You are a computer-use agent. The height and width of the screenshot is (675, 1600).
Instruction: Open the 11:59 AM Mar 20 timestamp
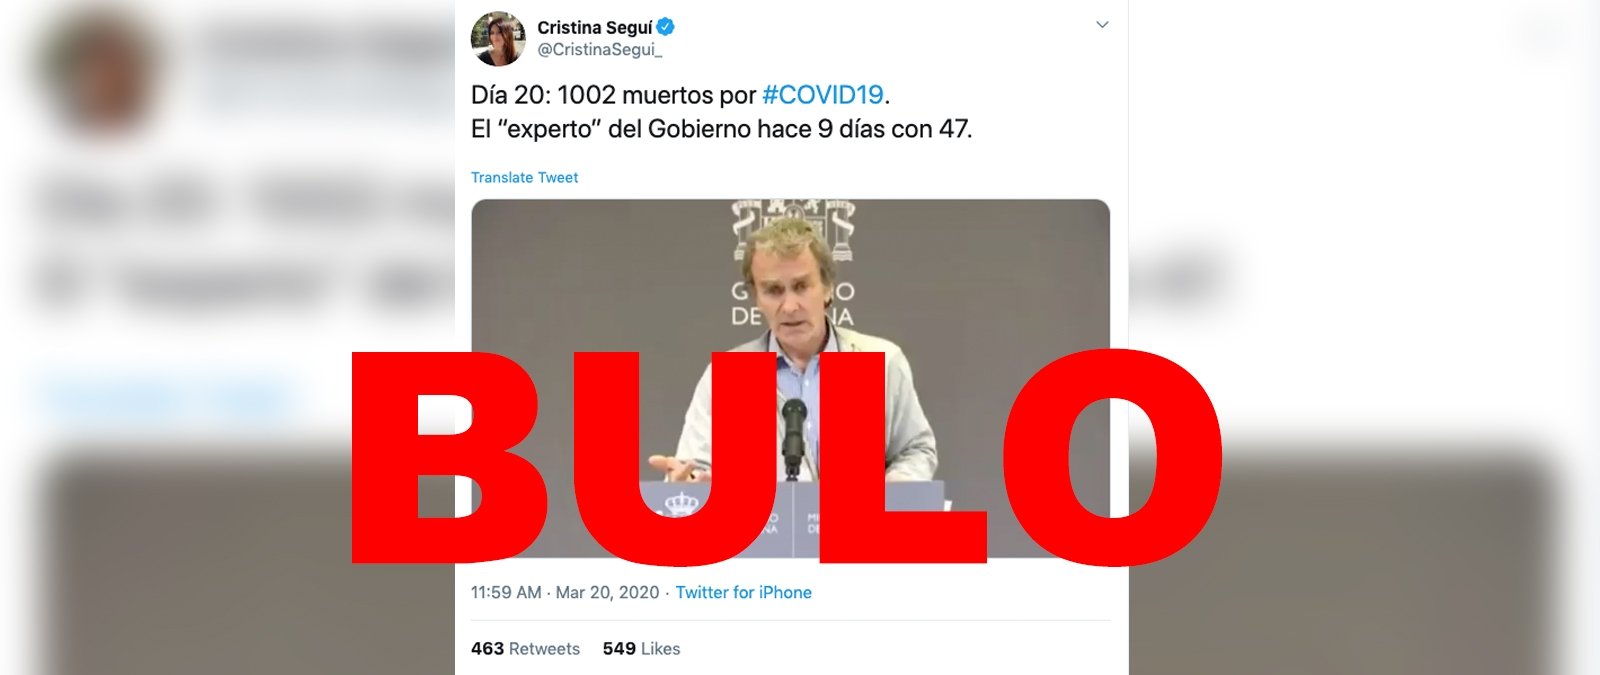pyautogui.click(x=565, y=592)
